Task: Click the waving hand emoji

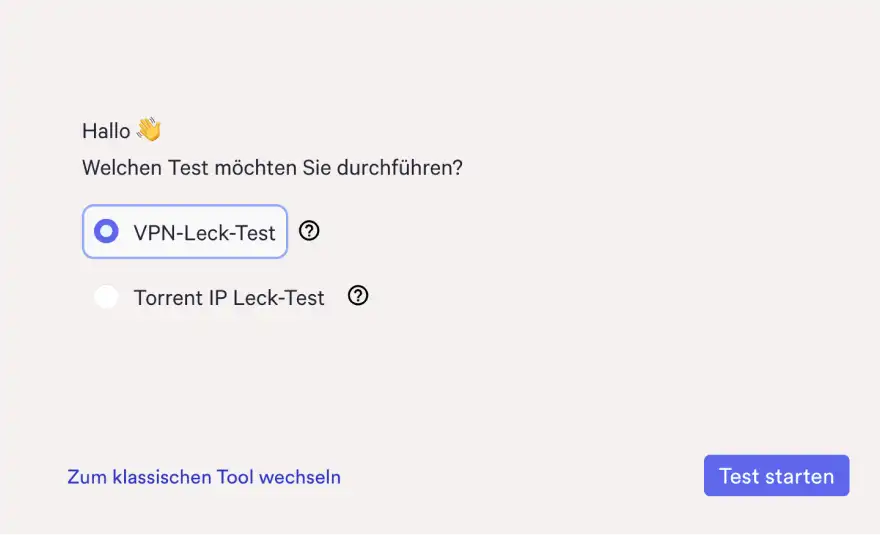Action: click(x=149, y=130)
